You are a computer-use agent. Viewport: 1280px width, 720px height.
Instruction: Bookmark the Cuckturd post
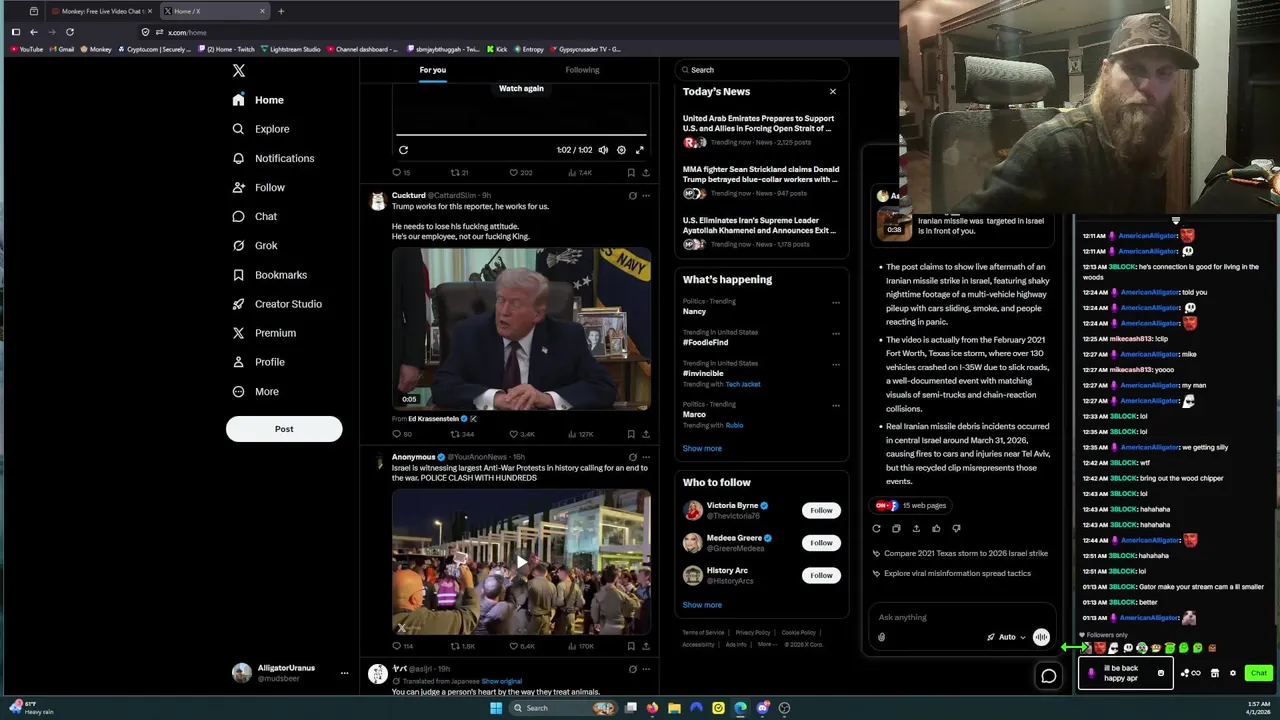click(x=631, y=434)
